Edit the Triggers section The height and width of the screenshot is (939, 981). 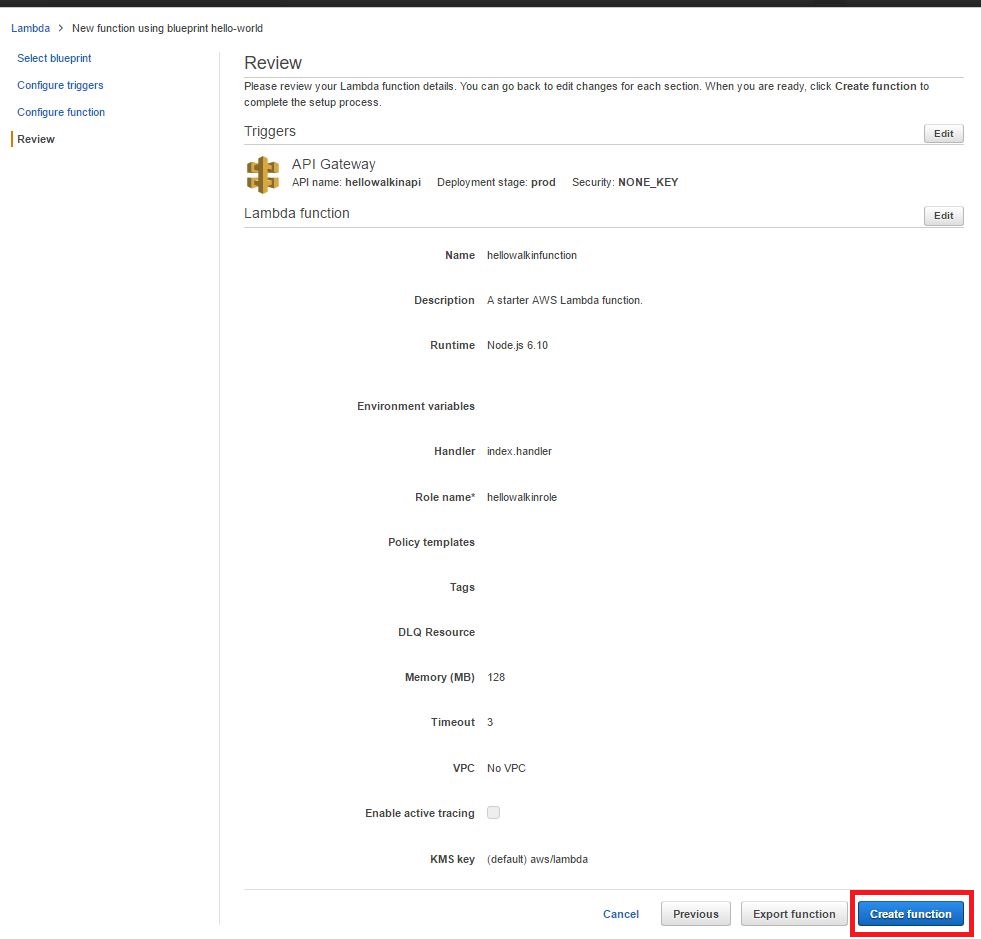tap(942, 133)
